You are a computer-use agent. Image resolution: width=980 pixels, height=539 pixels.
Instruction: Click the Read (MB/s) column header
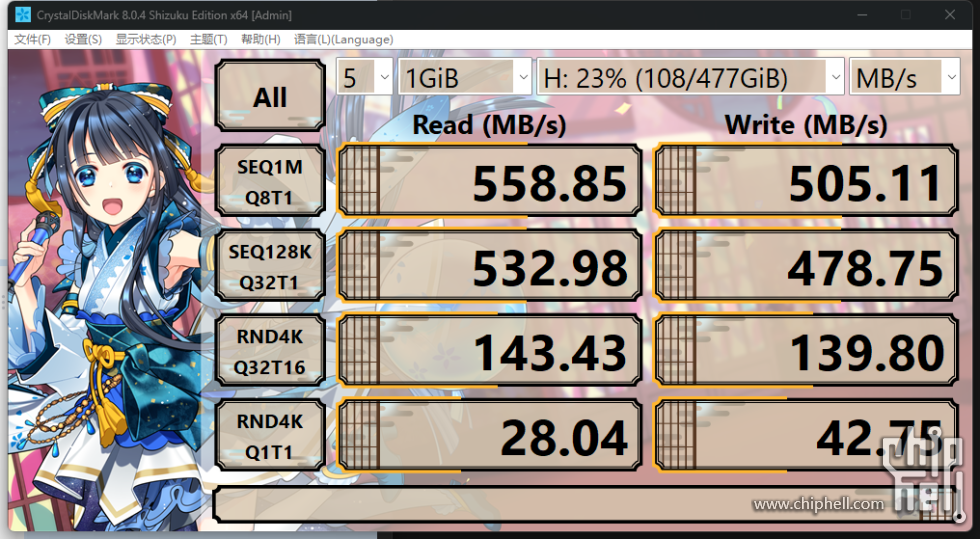coord(489,124)
